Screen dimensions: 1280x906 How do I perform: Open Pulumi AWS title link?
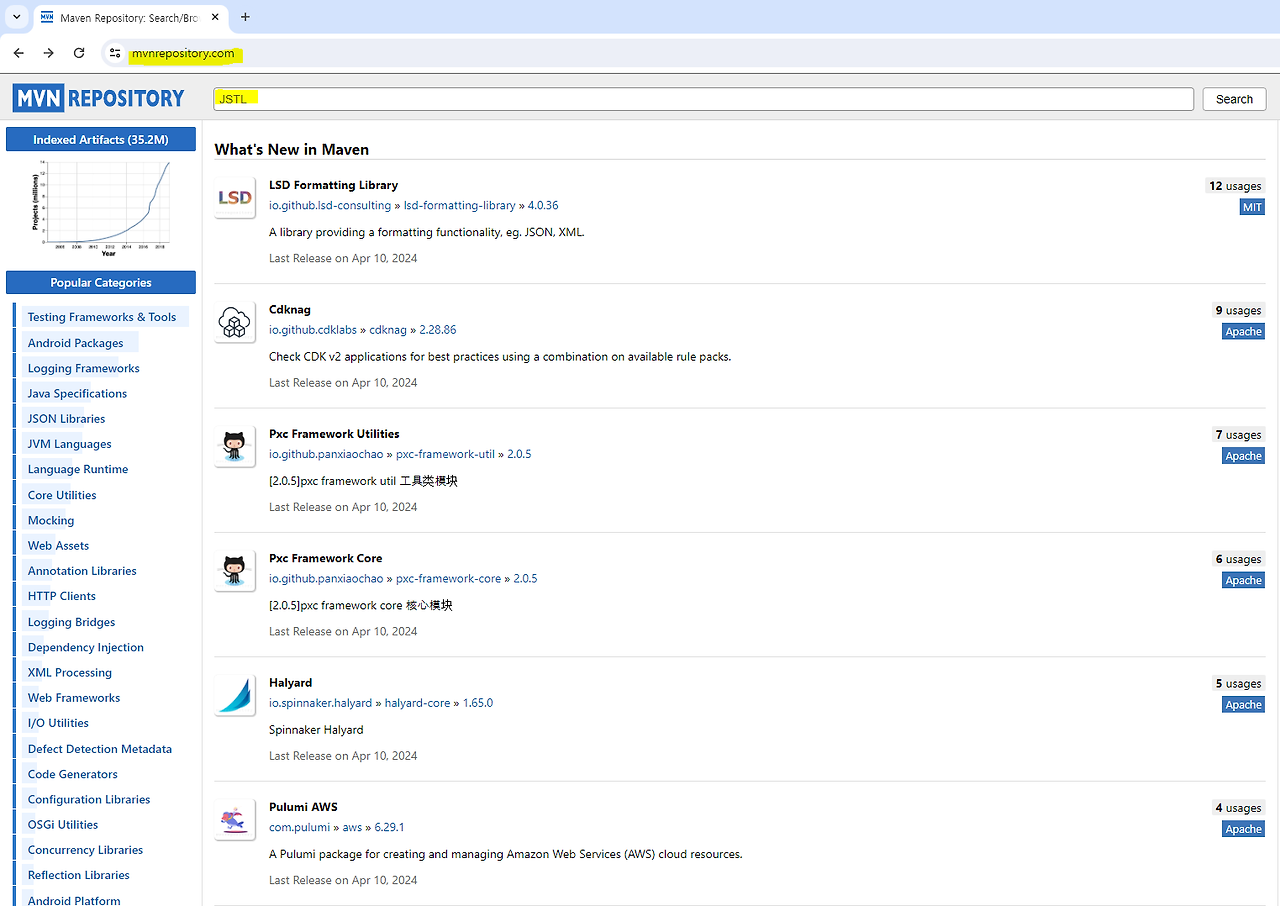click(304, 807)
